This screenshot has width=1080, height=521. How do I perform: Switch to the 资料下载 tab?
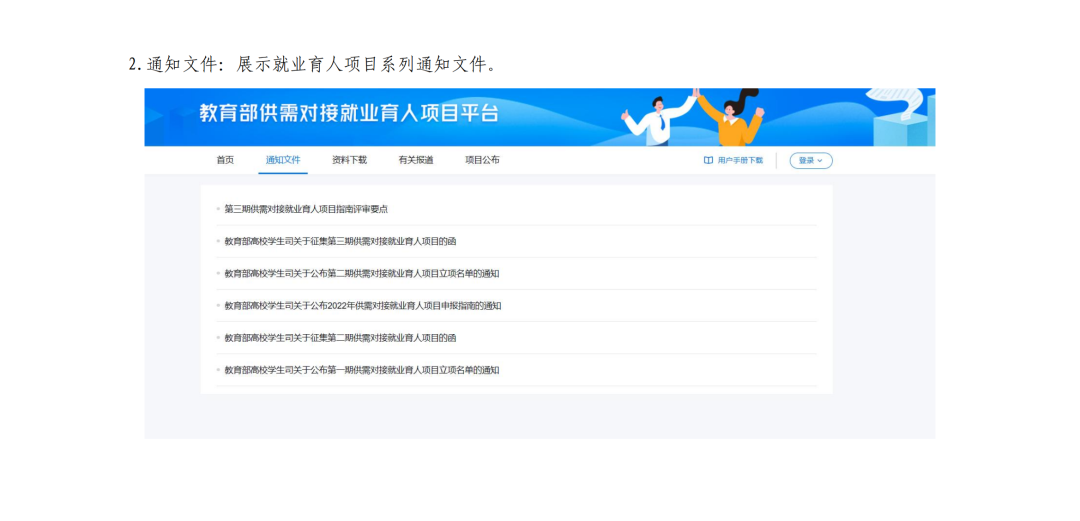click(x=349, y=160)
